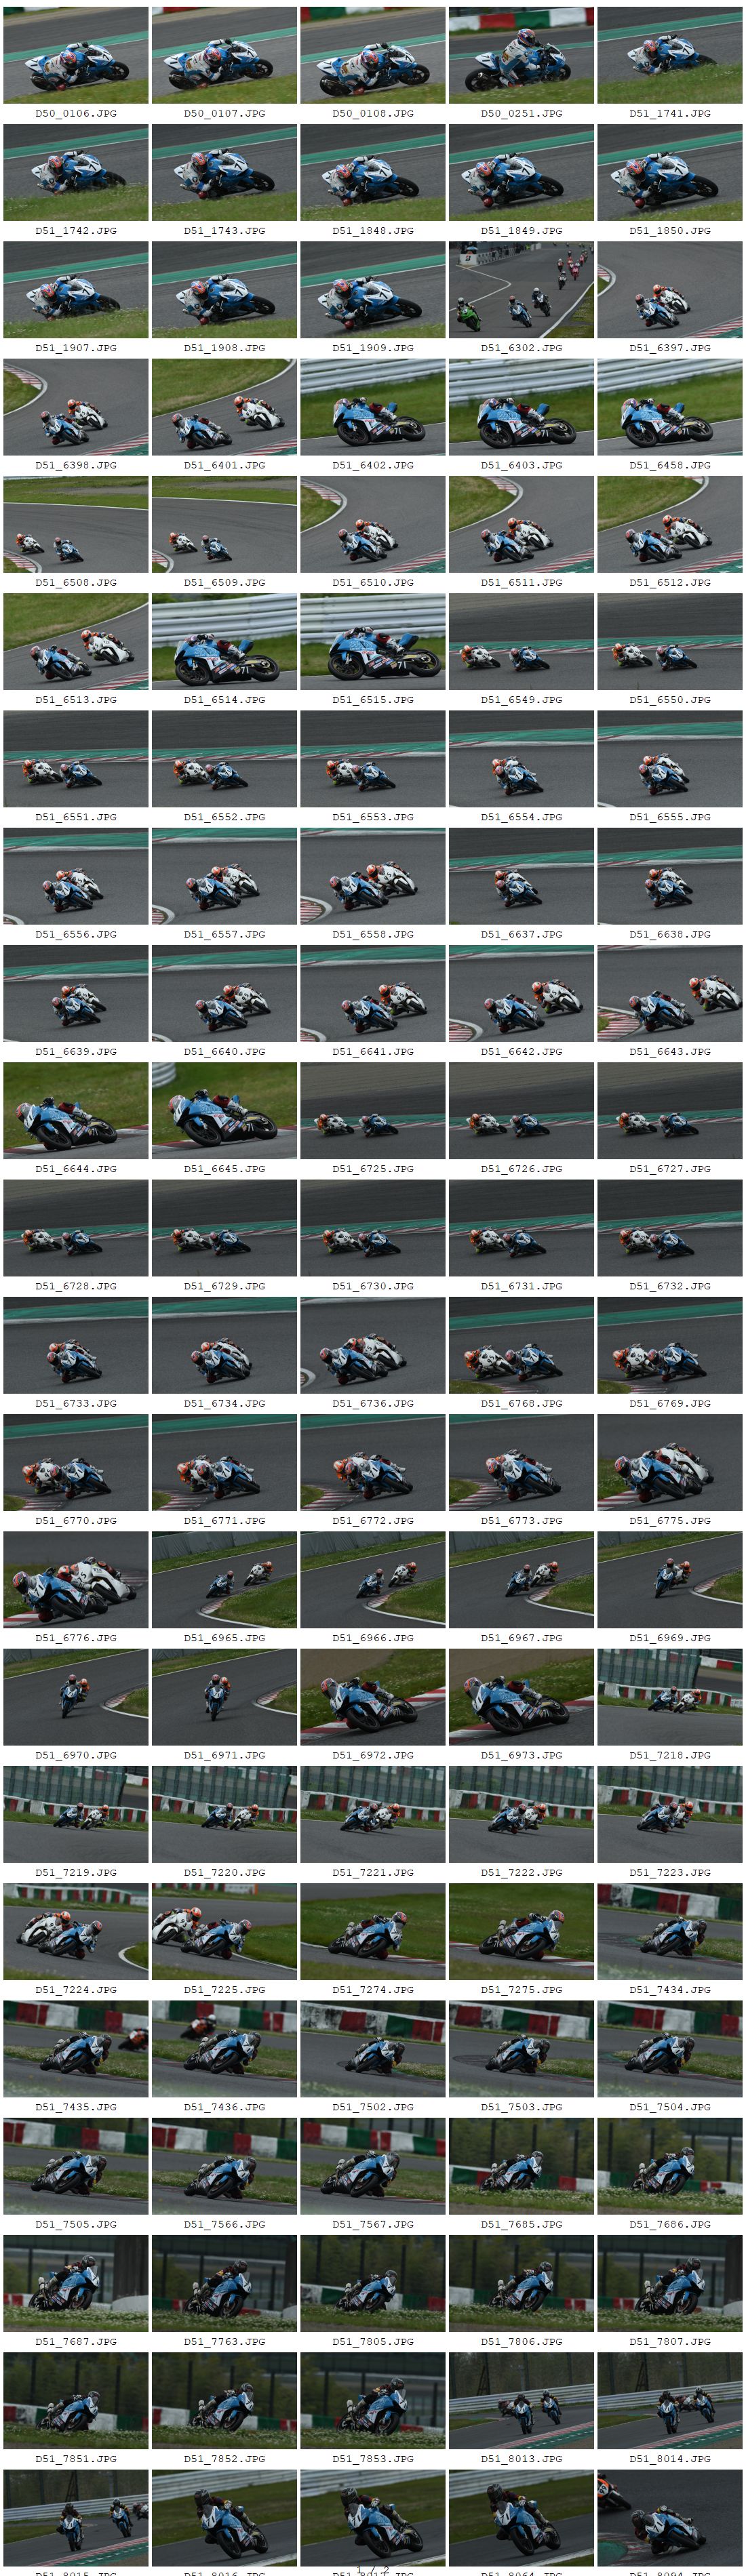
Task: Open image D51_6508.JPG
Action: [76, 524]
